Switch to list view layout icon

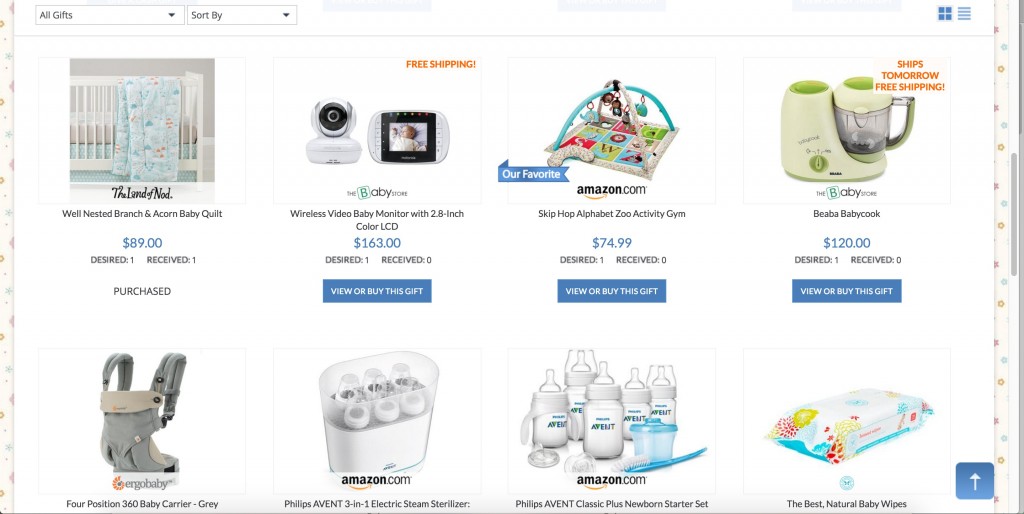(x=965, y=14)
